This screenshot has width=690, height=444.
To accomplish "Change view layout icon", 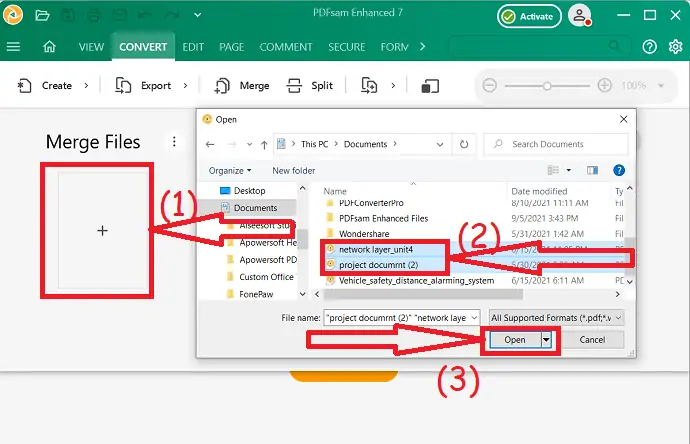I will pyautogui.click(x=553, y=170).
